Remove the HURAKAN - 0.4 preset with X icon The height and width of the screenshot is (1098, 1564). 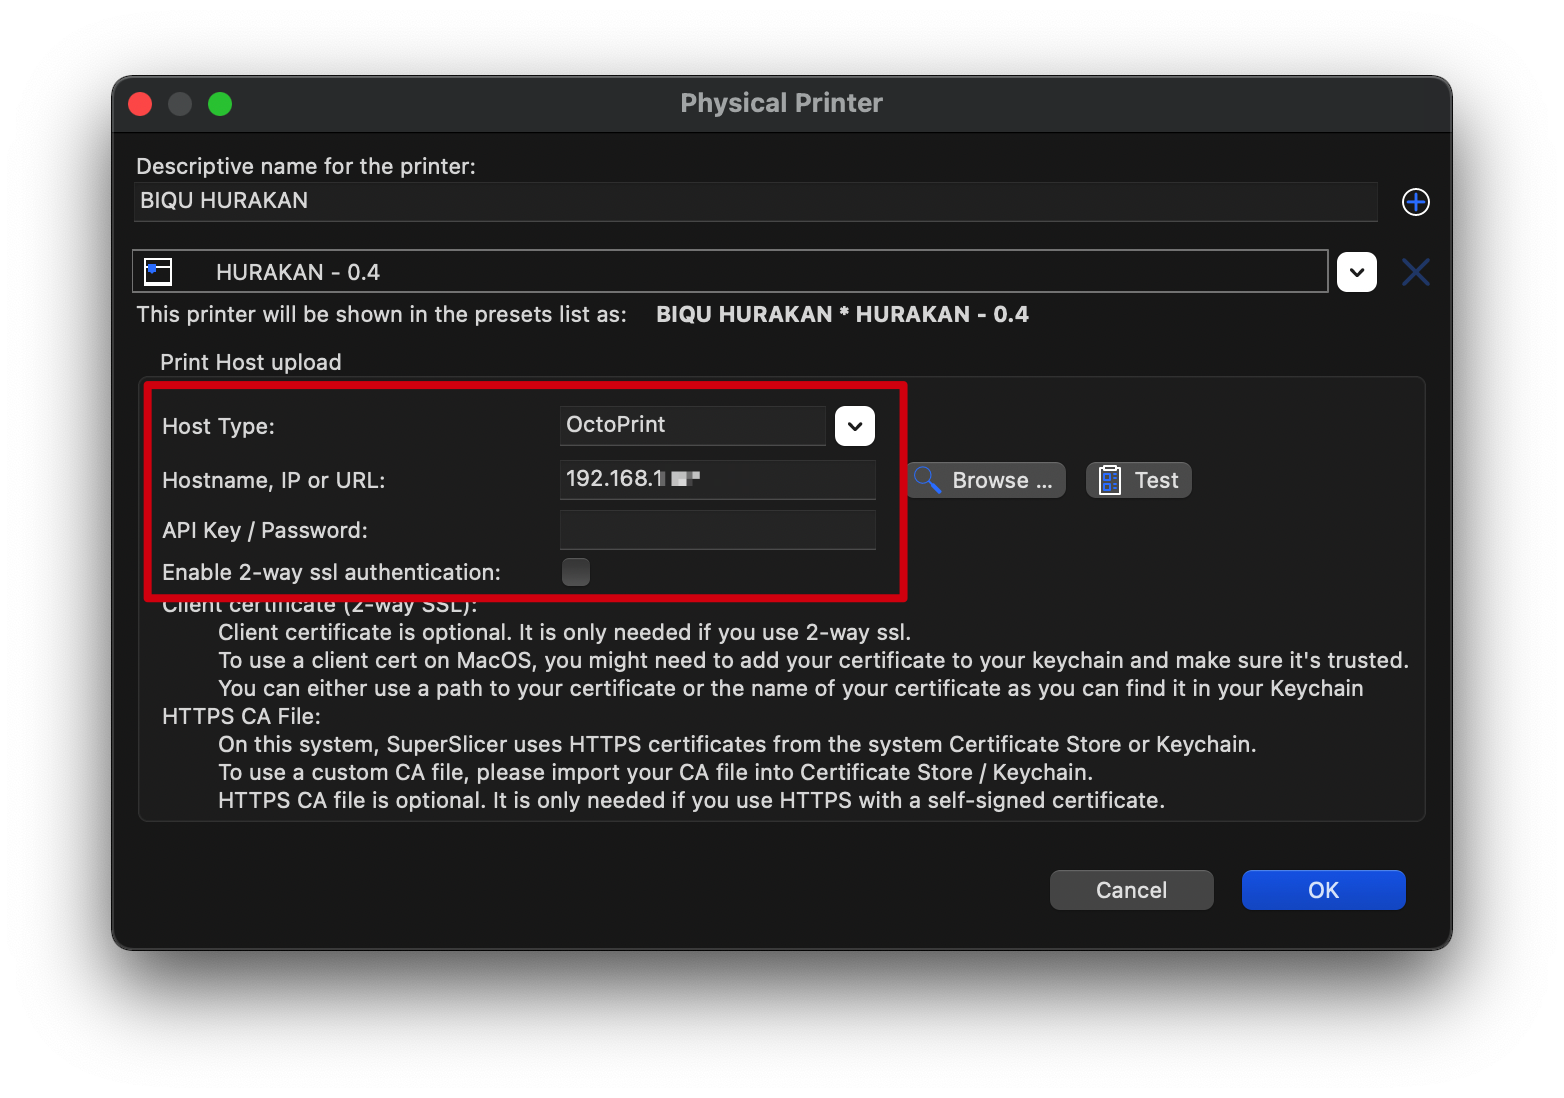pyautogui.click(x=1415, y=272)
